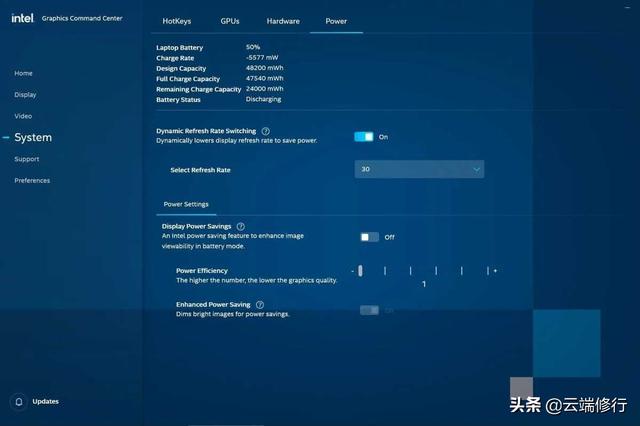
Task: Turn off Dynamic Refresh Rate Switching
Action: coord(363,137)
